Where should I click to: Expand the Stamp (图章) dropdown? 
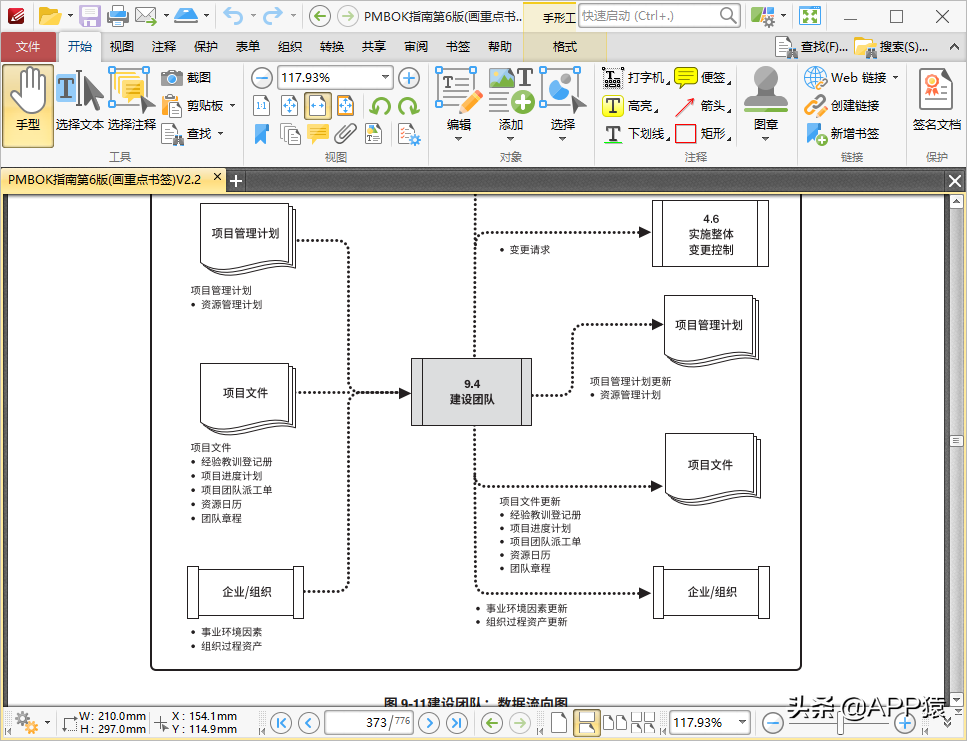[765, 138]
